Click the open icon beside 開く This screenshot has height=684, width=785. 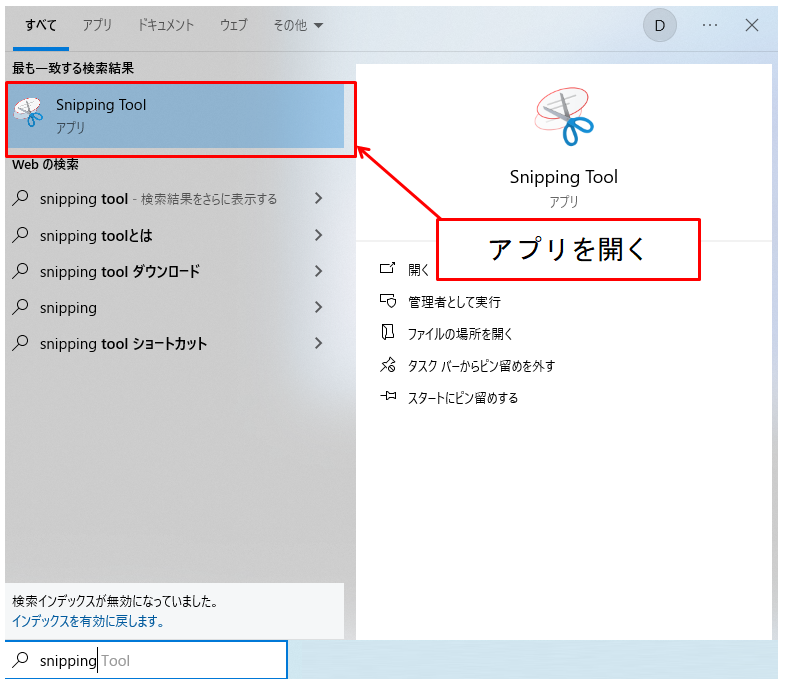click(x=387, y=268)
